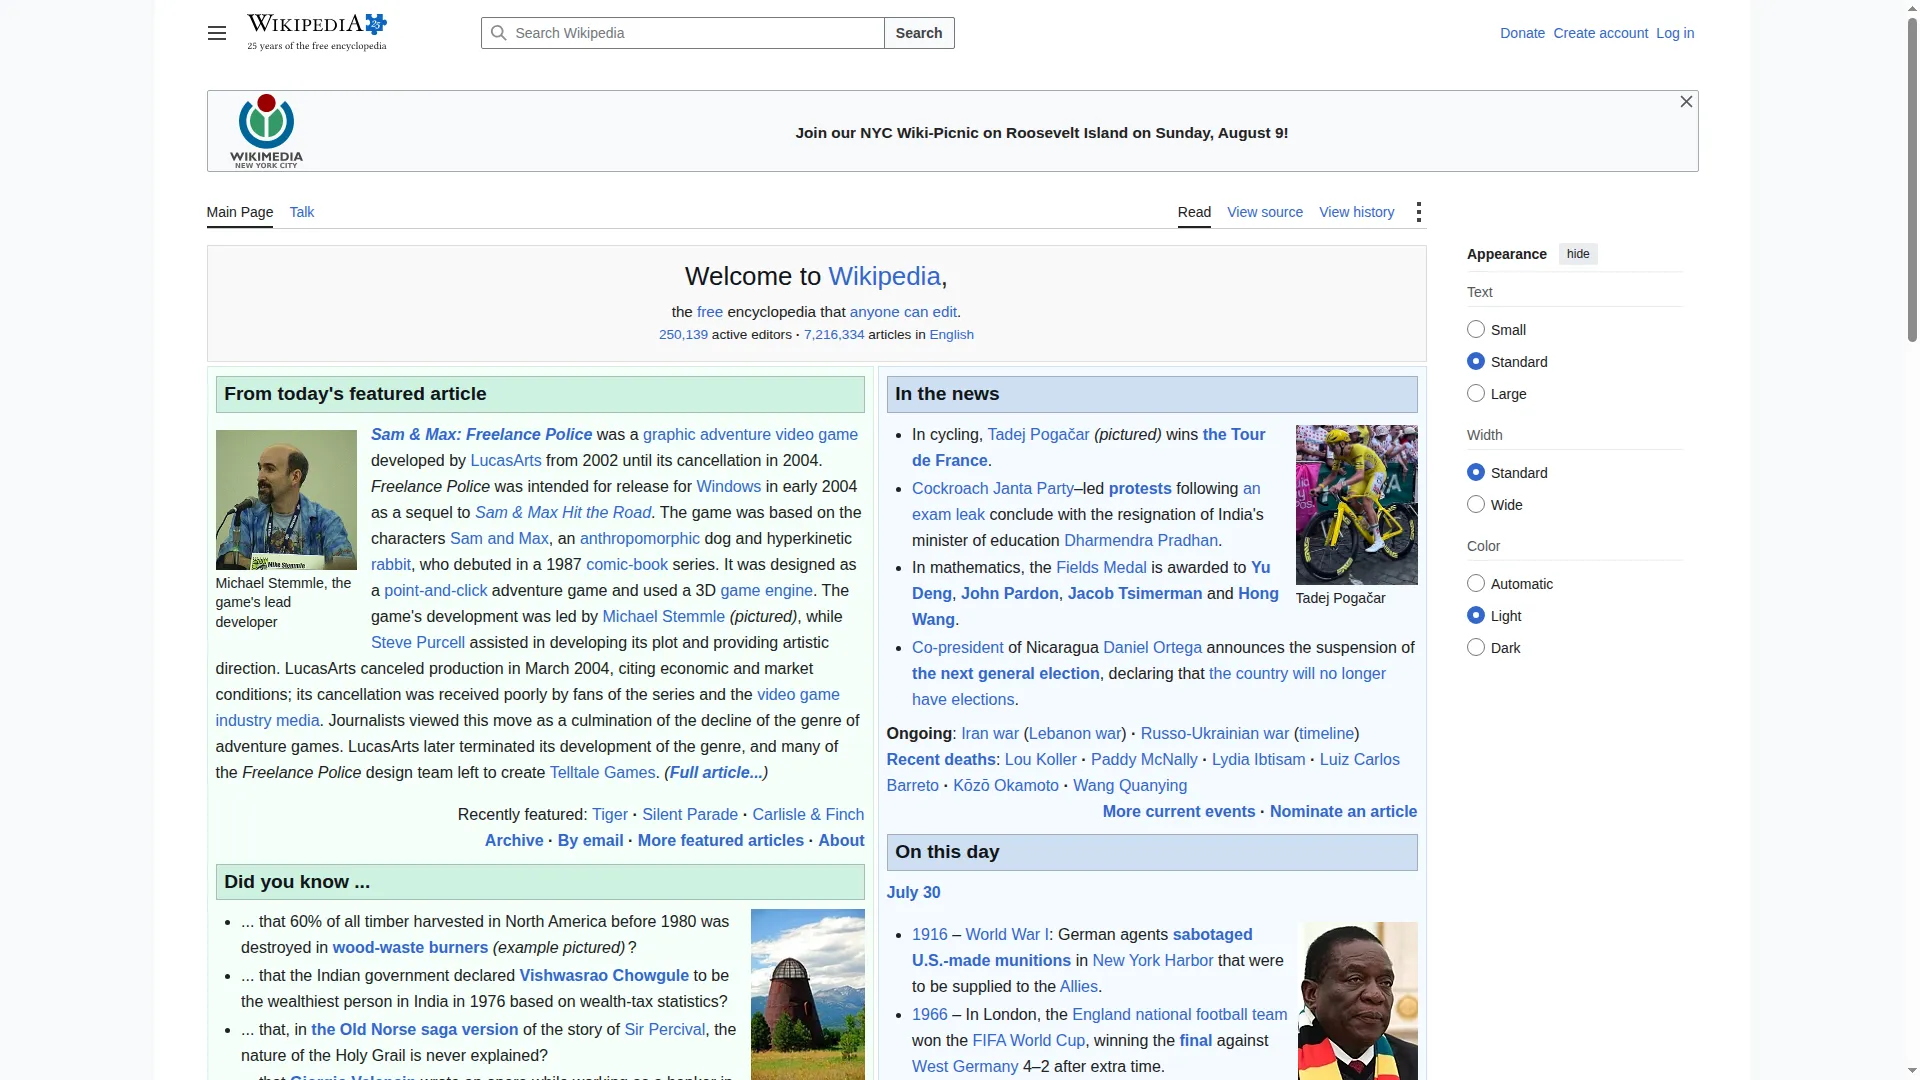This screenshot has height=1080, width=1920.
Task: Click the Wikipedia logo
Action: (x=317, y=32)
